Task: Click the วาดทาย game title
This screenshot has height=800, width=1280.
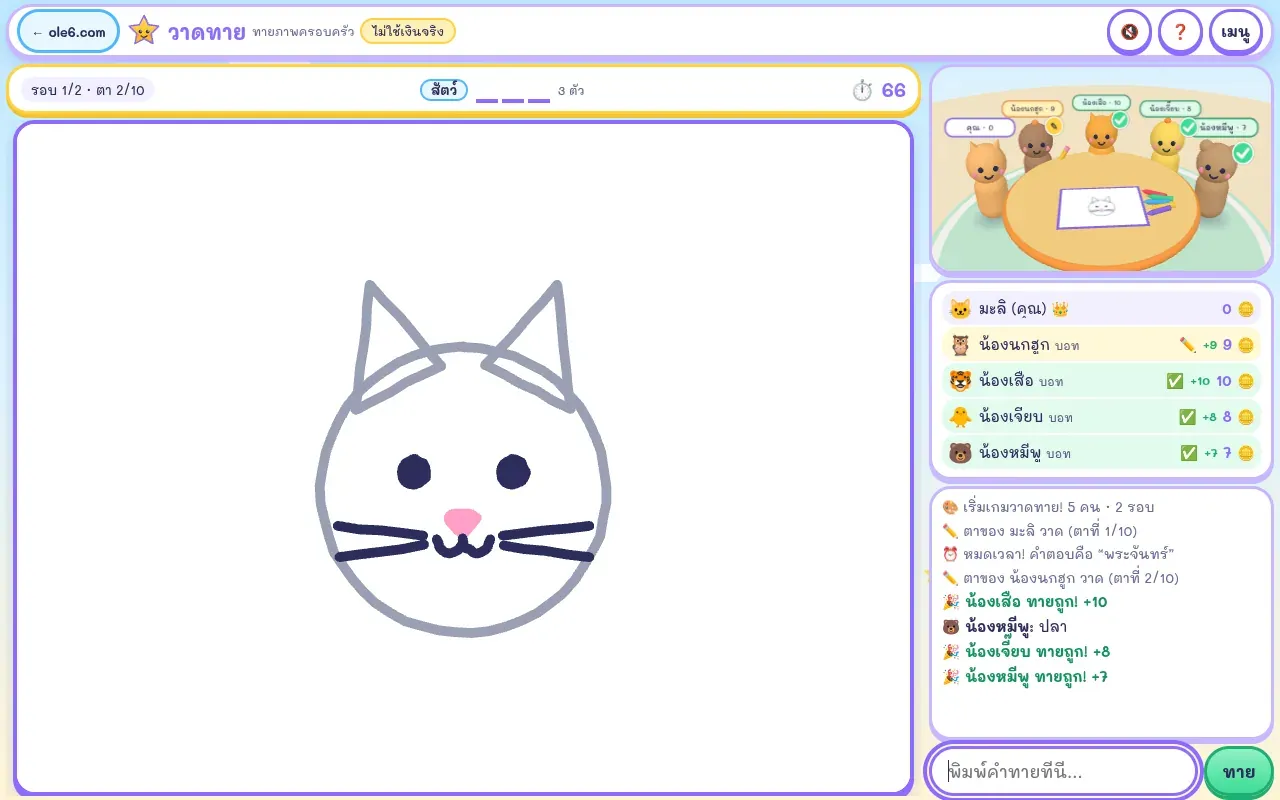Action: click(206, 32)
